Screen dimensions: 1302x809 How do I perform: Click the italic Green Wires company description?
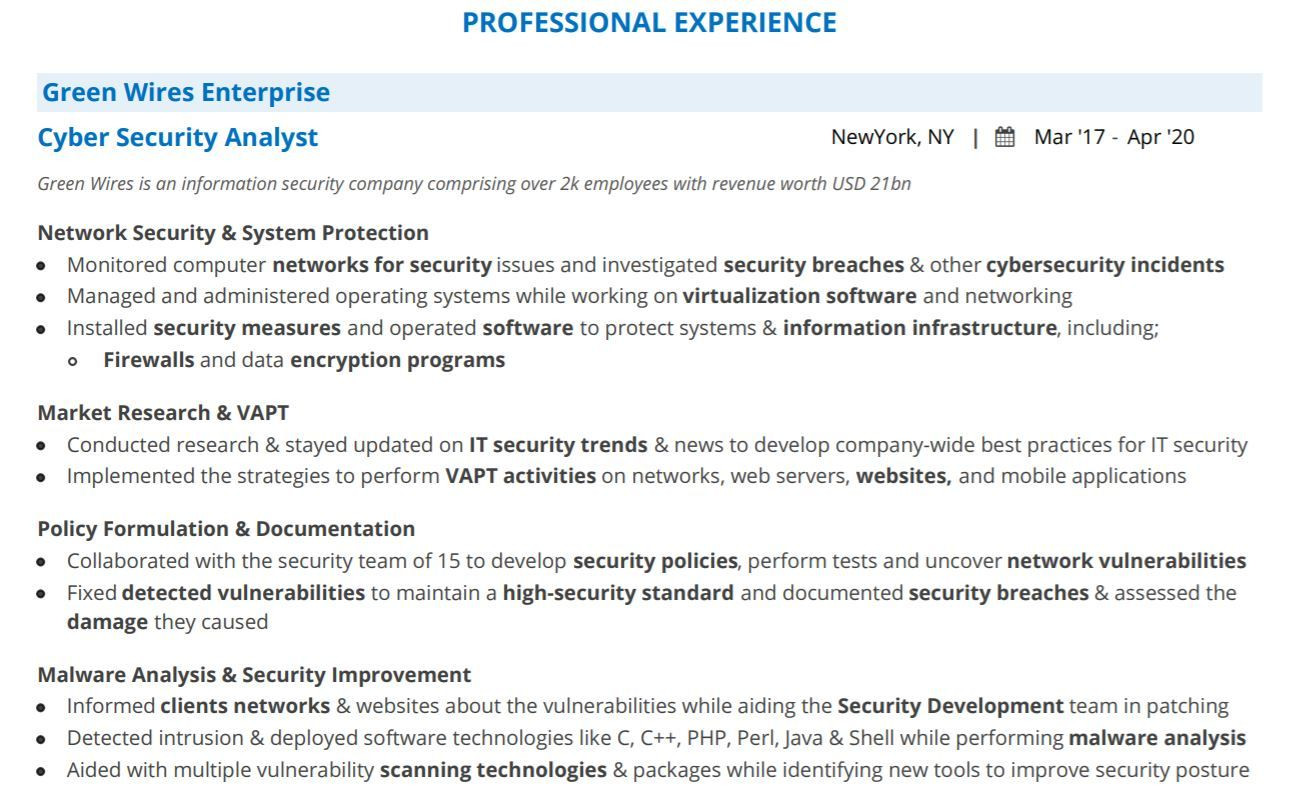click(x=474, y=184)
